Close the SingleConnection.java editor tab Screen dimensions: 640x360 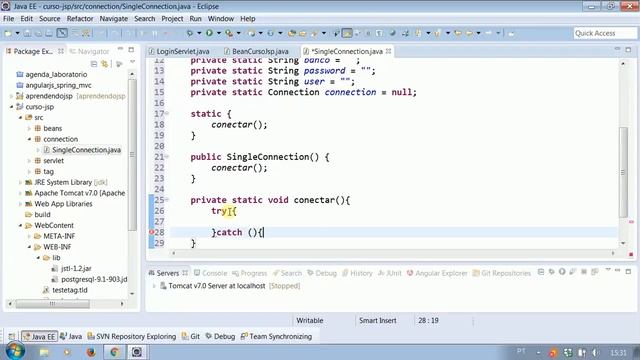[x=389, y=51]
